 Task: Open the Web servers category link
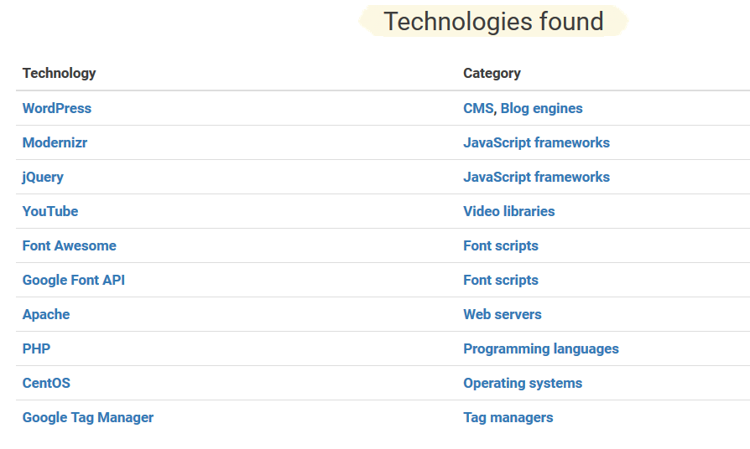coord(502,315)
